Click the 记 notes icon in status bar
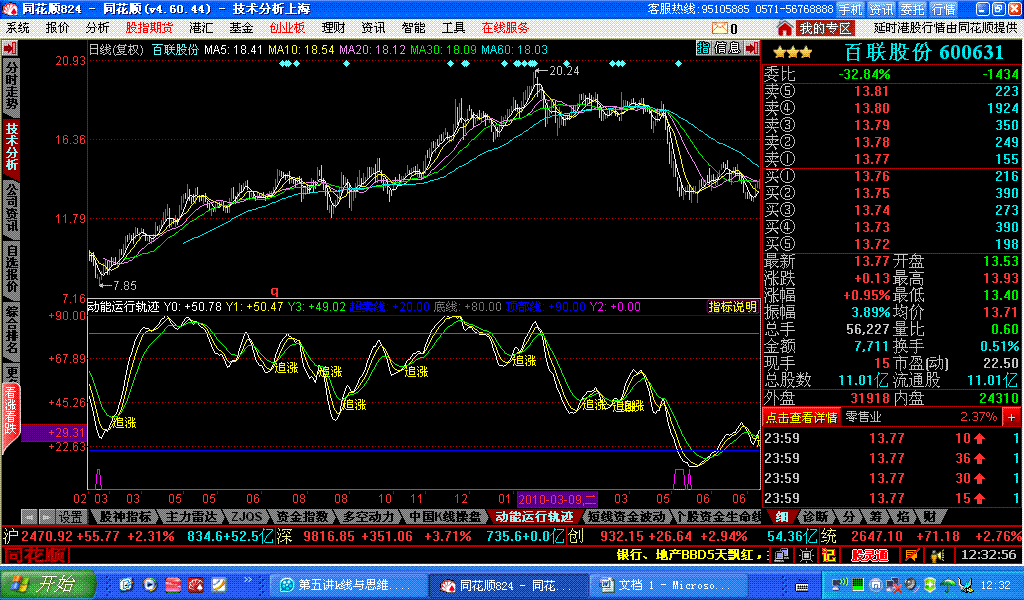Screen dimensions: 1024x600 click(829, 556)
